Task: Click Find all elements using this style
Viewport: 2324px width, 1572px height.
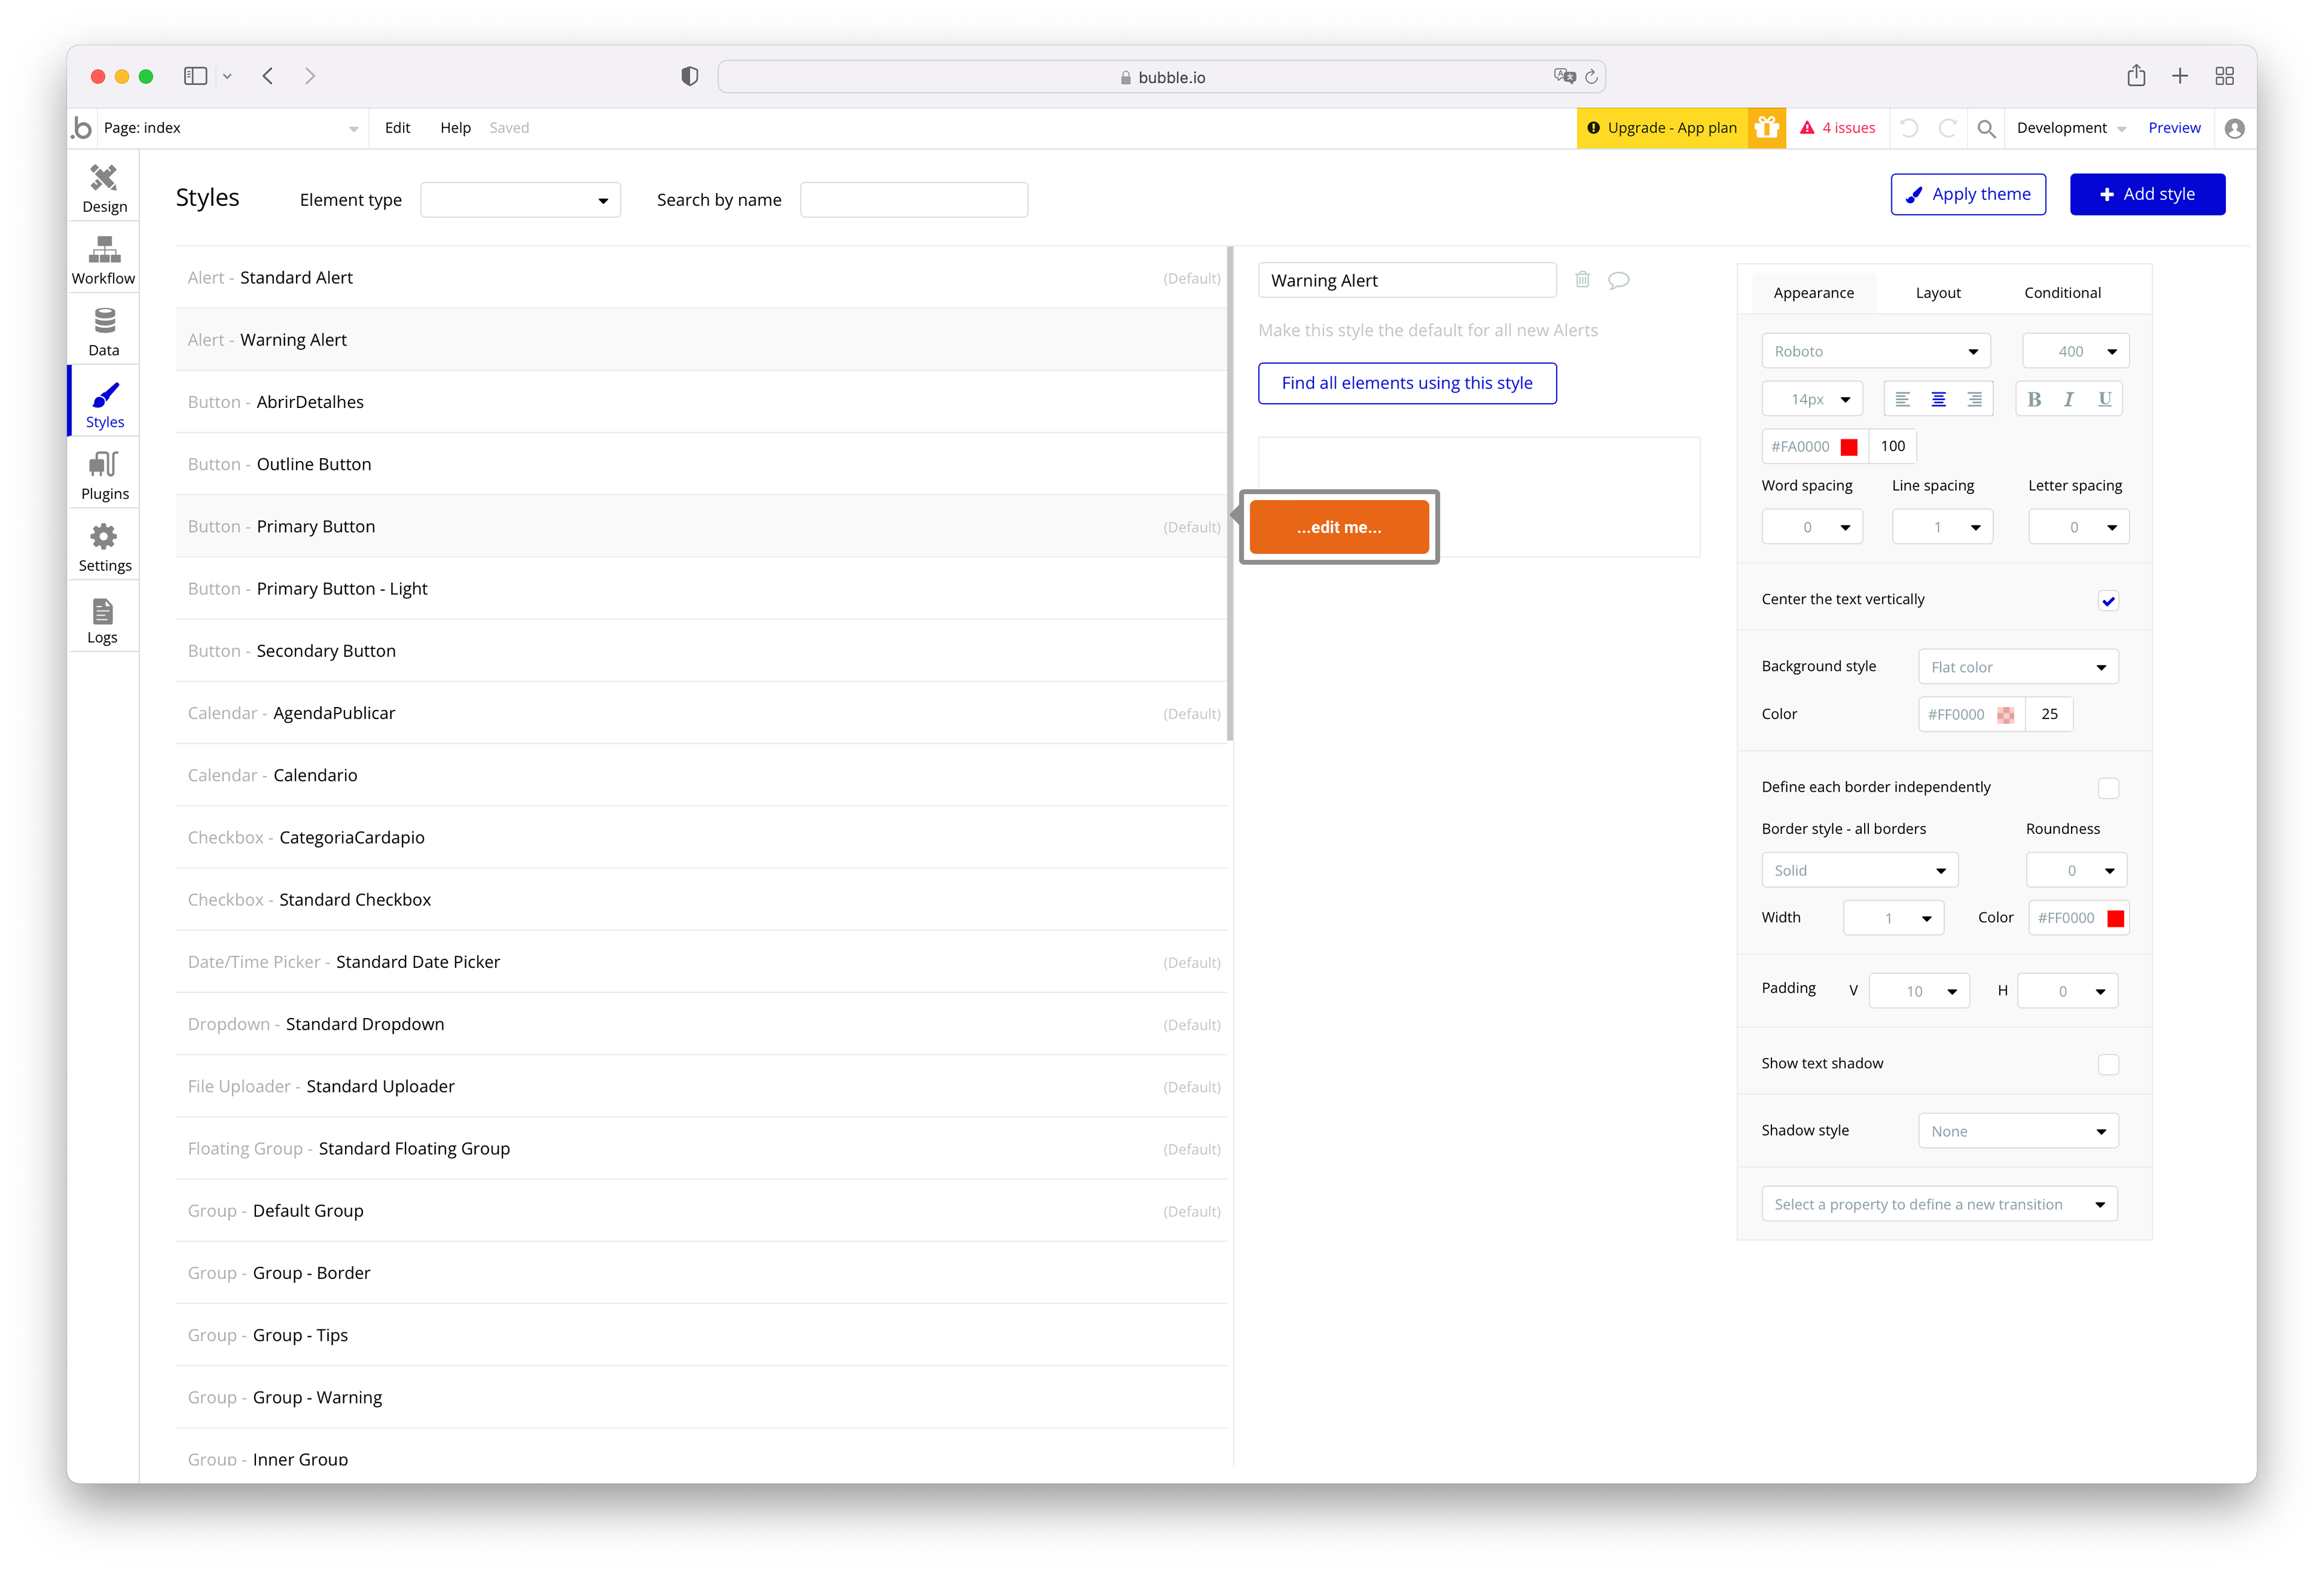Action: click(x=1406, y=383)
